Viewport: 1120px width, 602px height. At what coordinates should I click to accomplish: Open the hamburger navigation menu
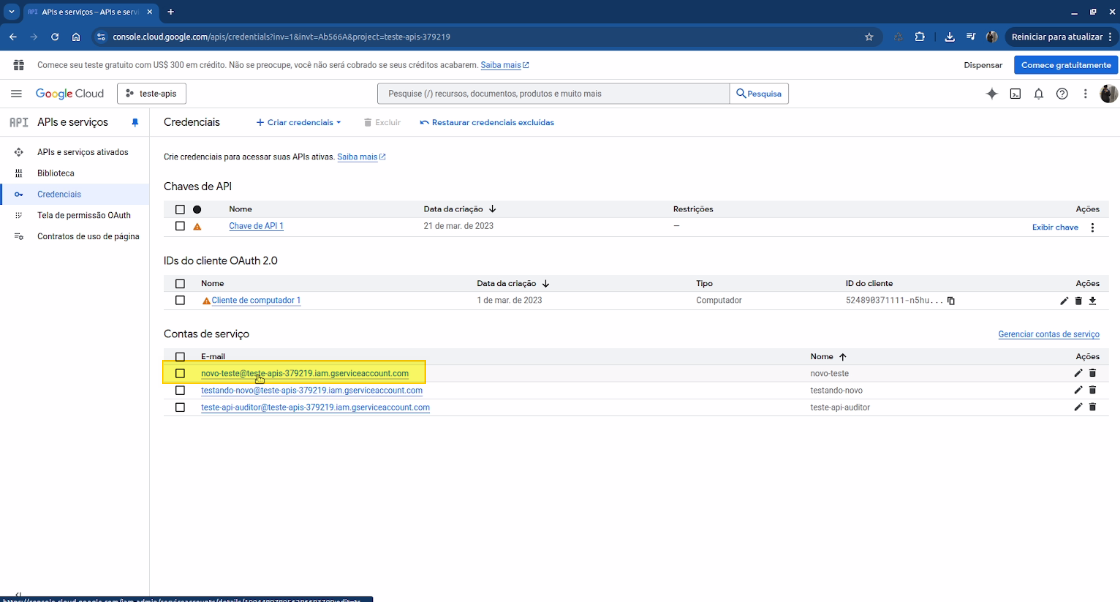(16, 94)
